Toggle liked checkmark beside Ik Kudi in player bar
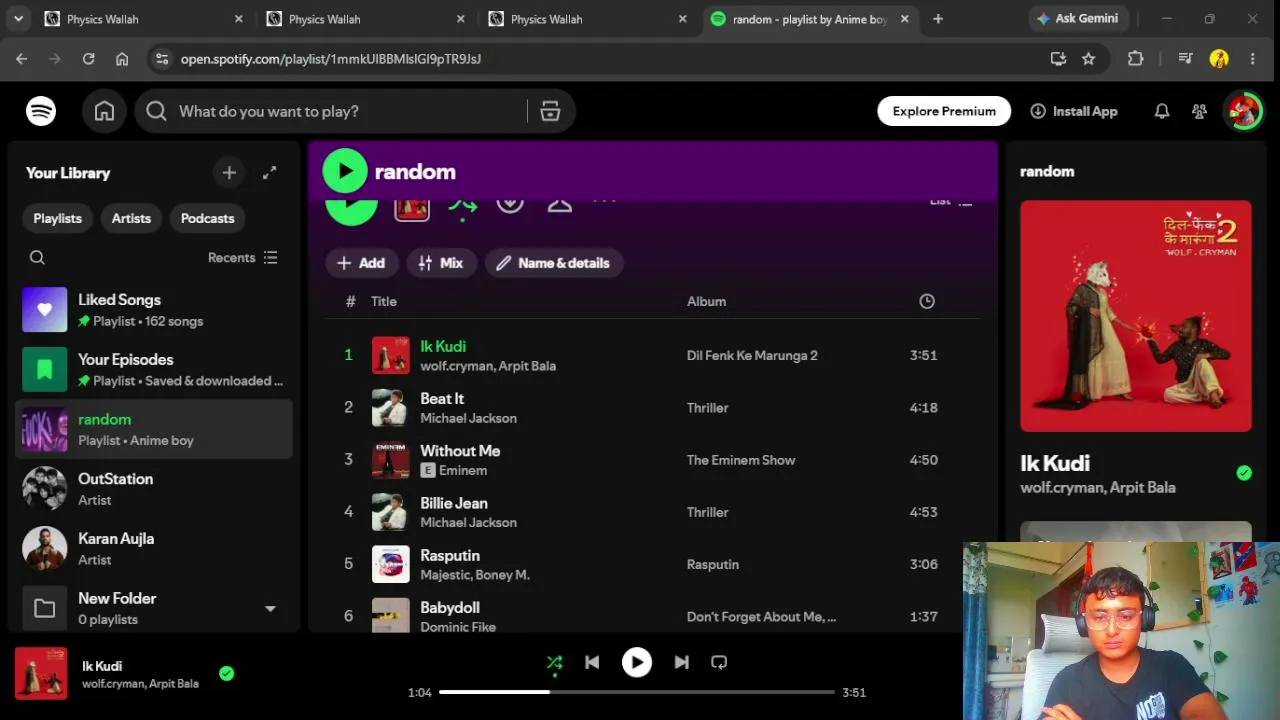This screenshot has width=1280, height=720. 227,673
